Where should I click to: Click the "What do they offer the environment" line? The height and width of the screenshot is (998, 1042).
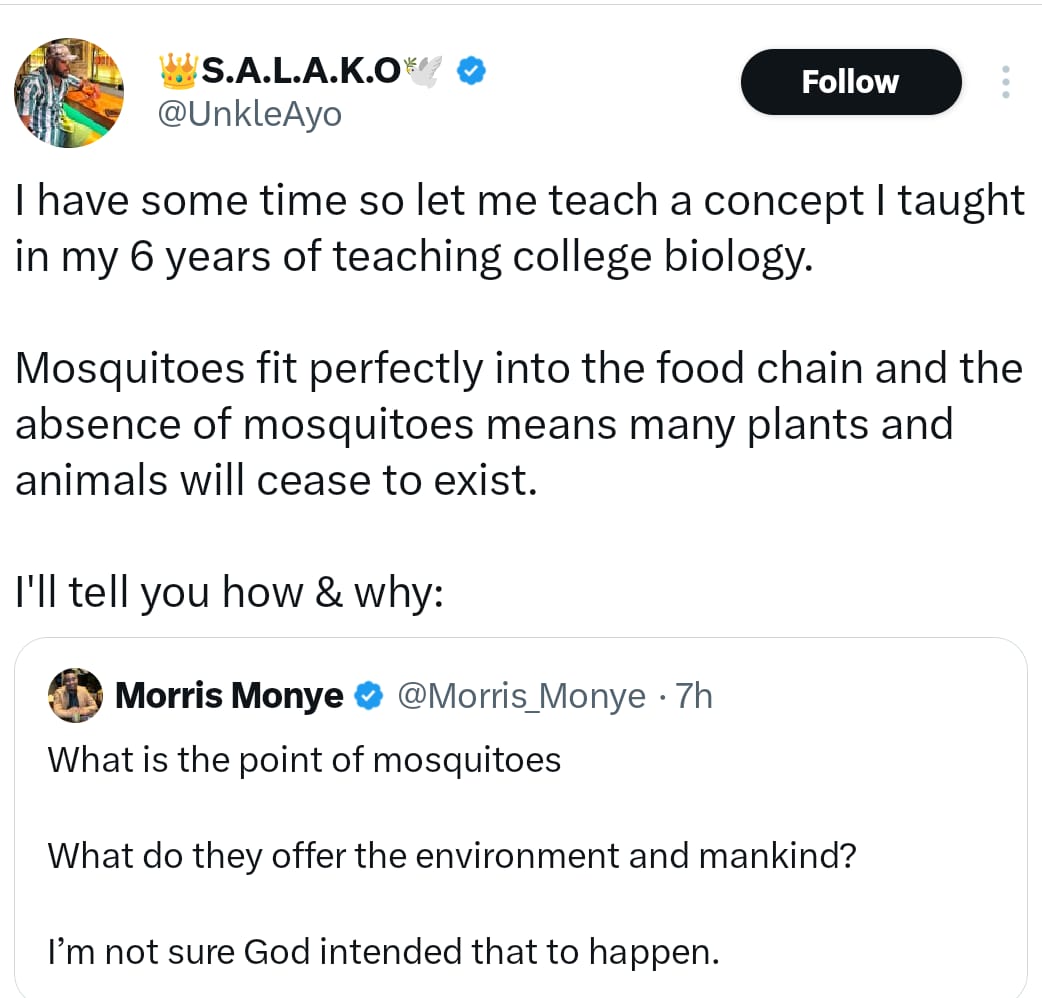[452, 856]
